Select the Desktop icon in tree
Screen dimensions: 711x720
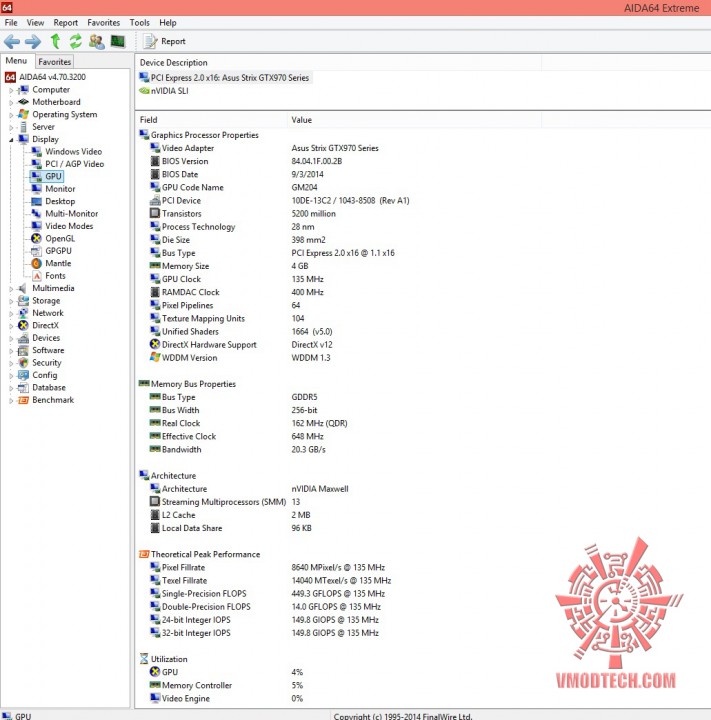(x=36, y=201)
